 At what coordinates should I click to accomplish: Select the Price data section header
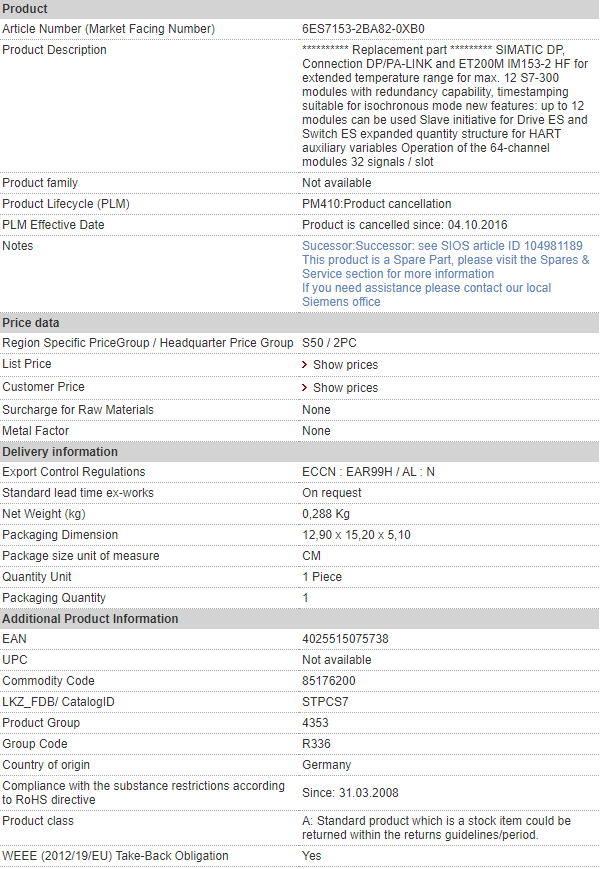tap(299, 323)
